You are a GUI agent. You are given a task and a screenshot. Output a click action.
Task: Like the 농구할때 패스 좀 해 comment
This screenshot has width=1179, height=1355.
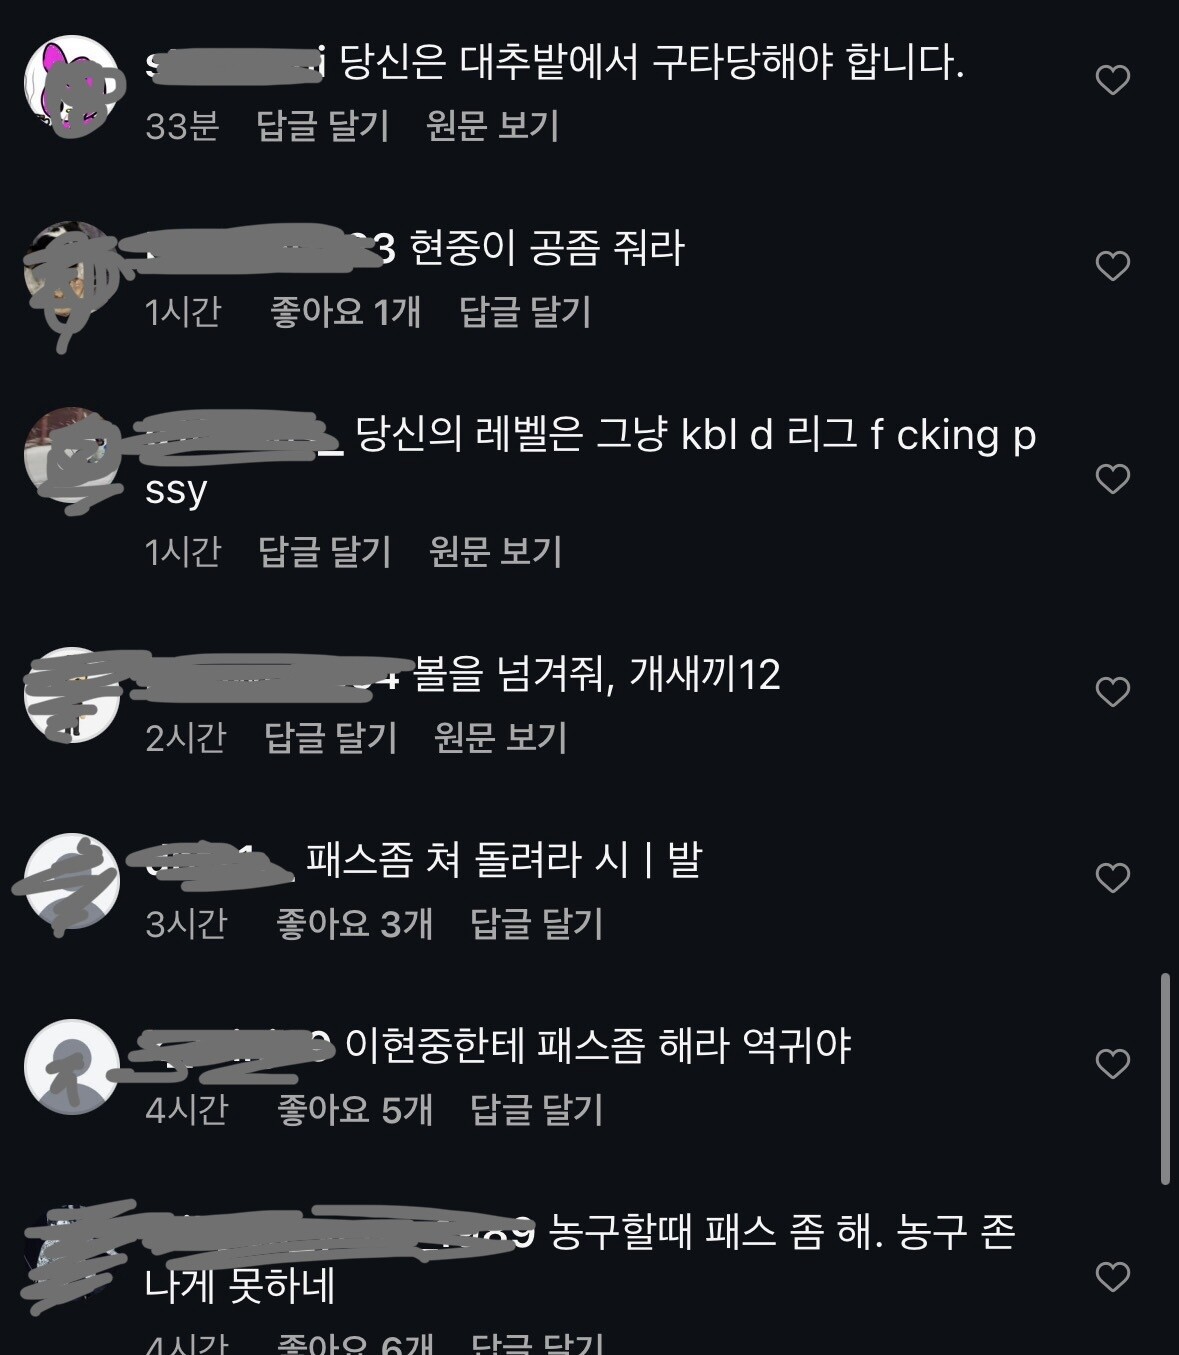[1112, 1277]
